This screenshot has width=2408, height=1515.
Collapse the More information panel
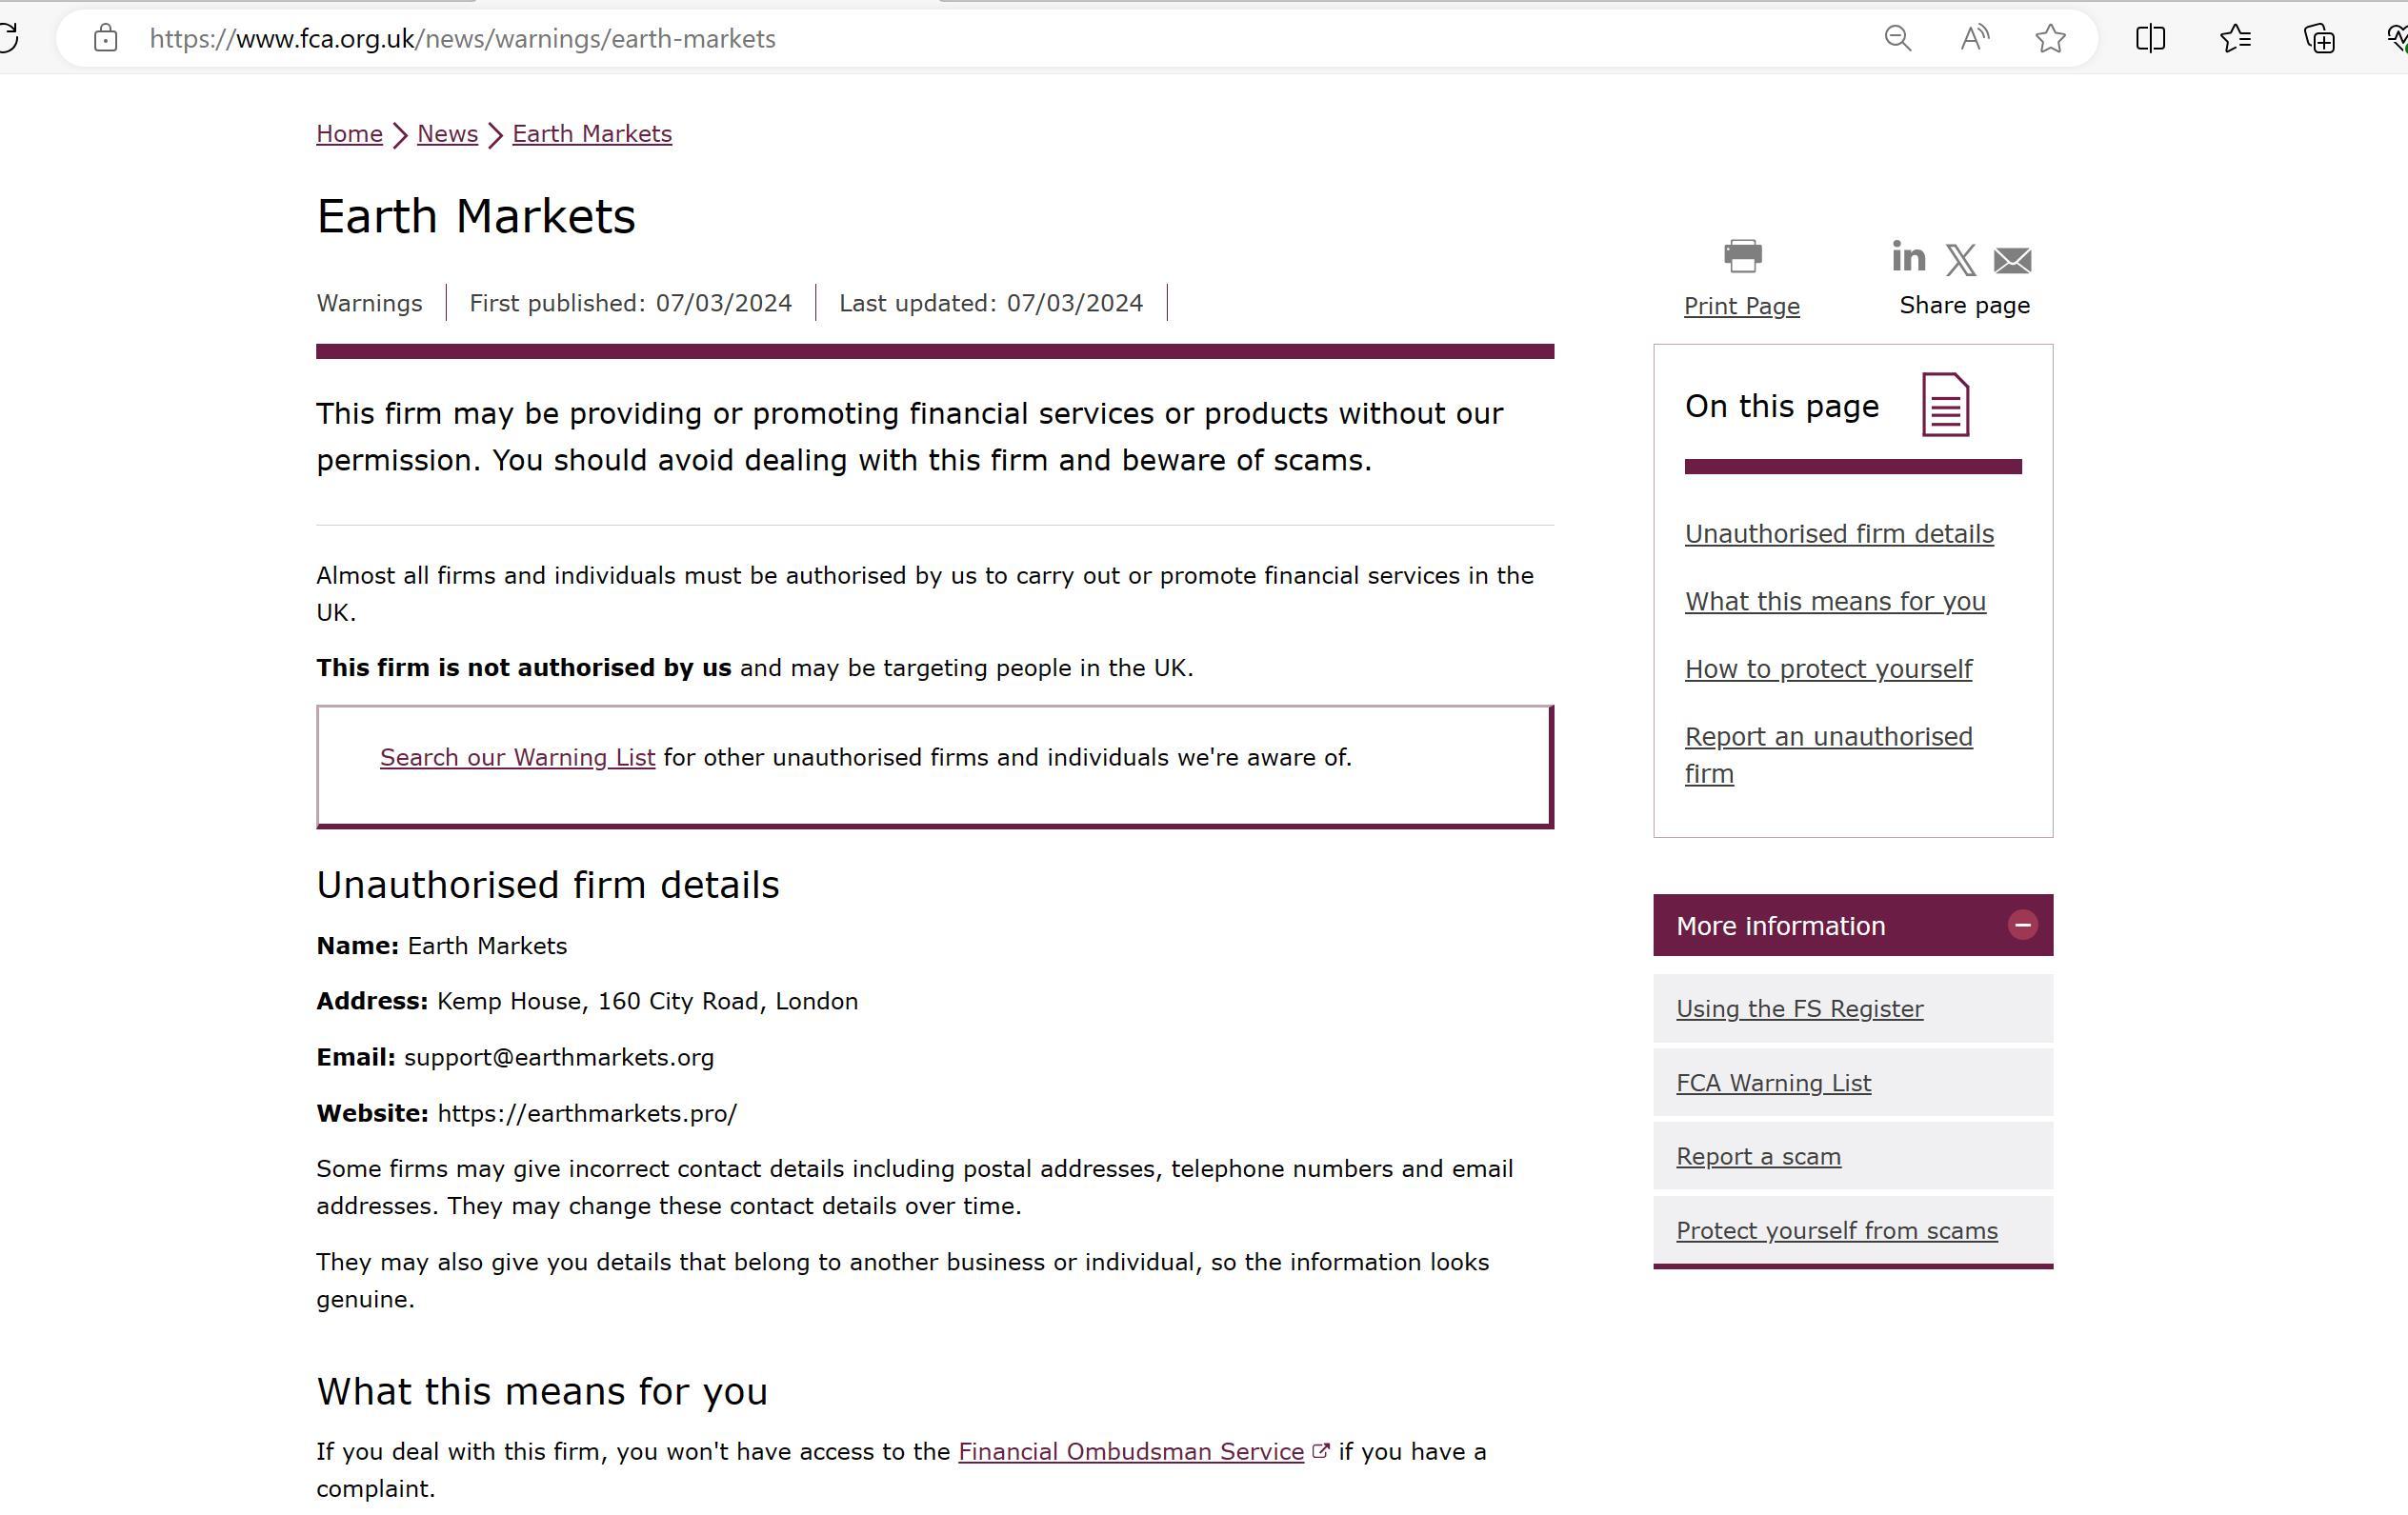point(2022,925)
